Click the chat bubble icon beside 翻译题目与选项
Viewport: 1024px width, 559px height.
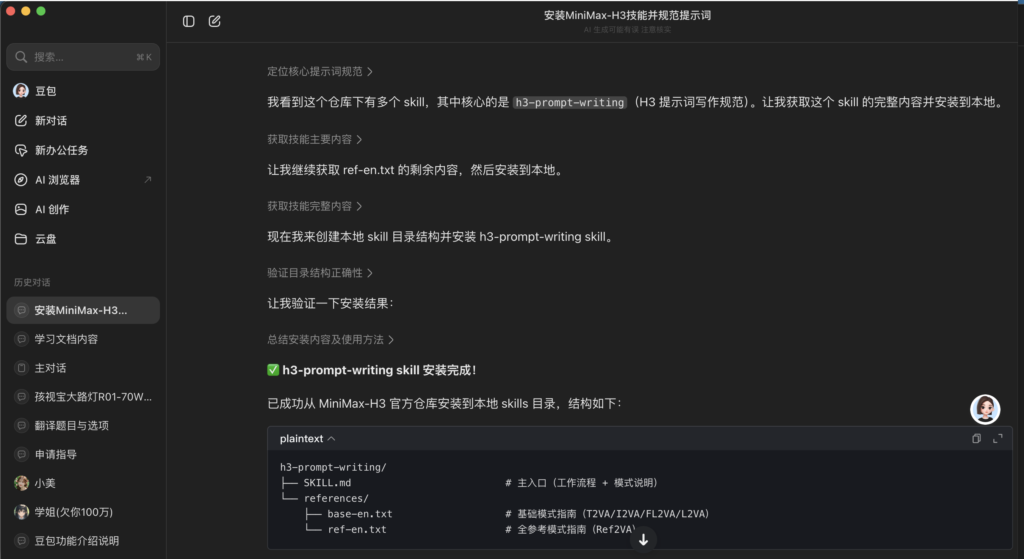22,425
